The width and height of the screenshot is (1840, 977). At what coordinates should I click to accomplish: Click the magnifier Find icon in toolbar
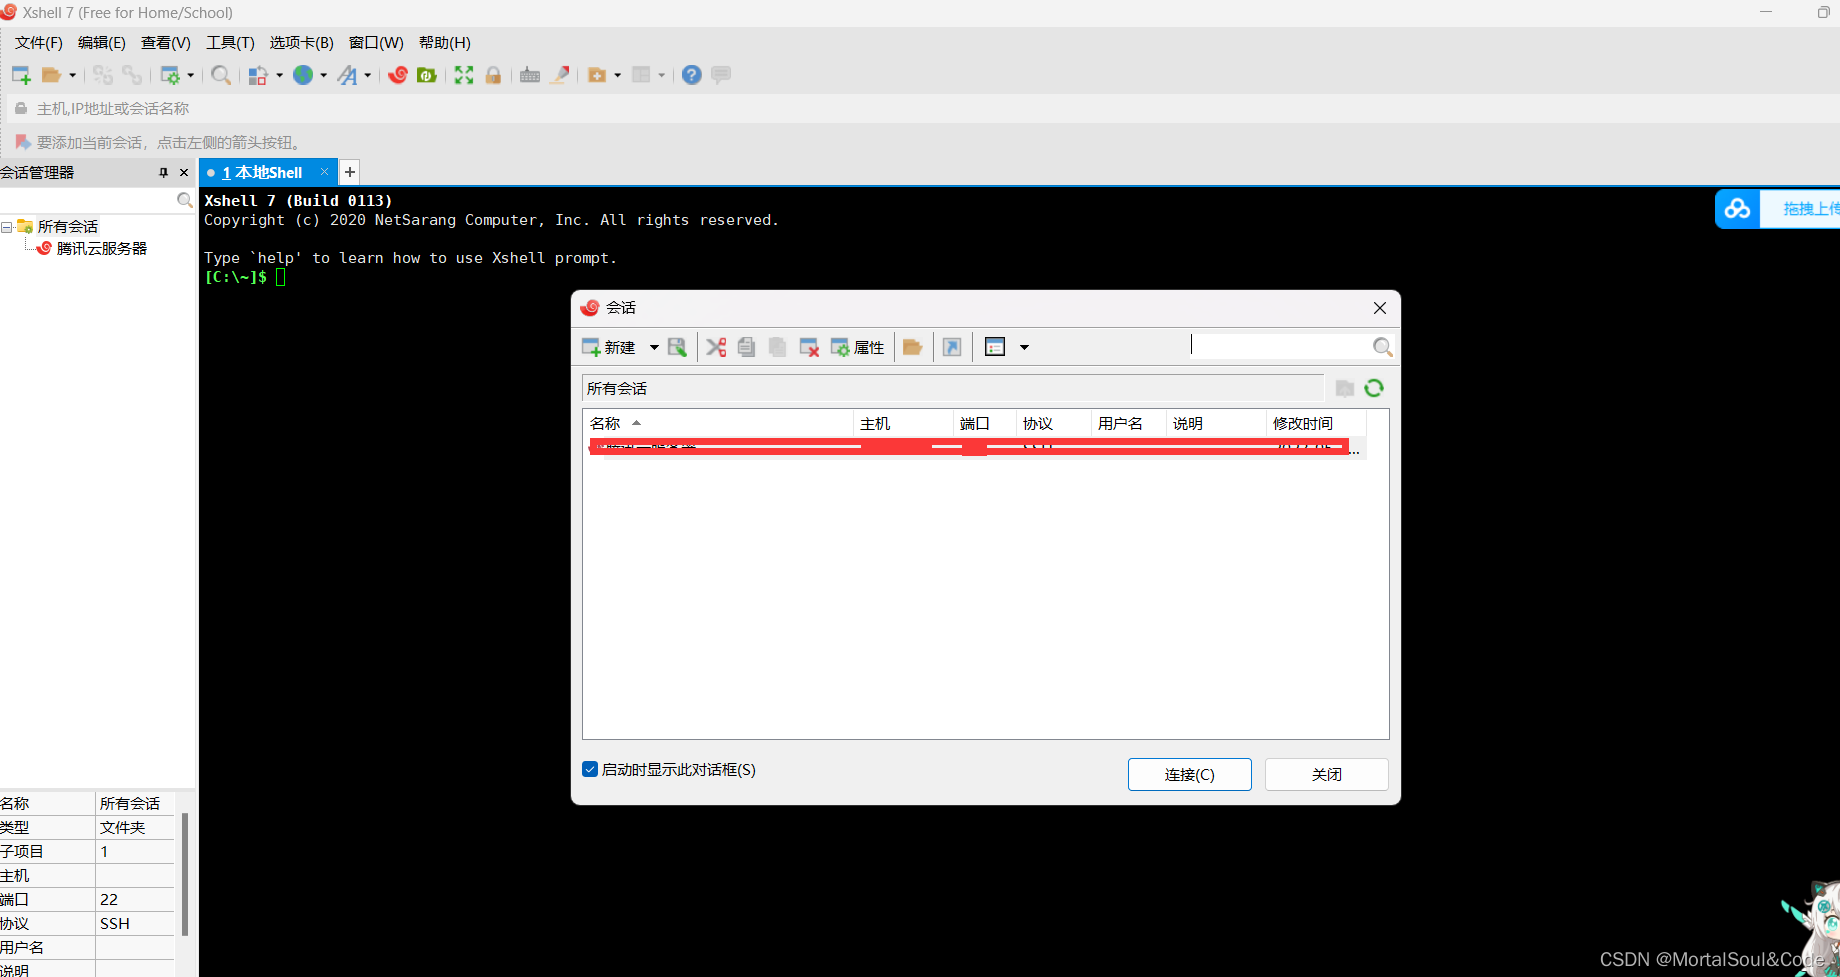click(x=221, y=75)
